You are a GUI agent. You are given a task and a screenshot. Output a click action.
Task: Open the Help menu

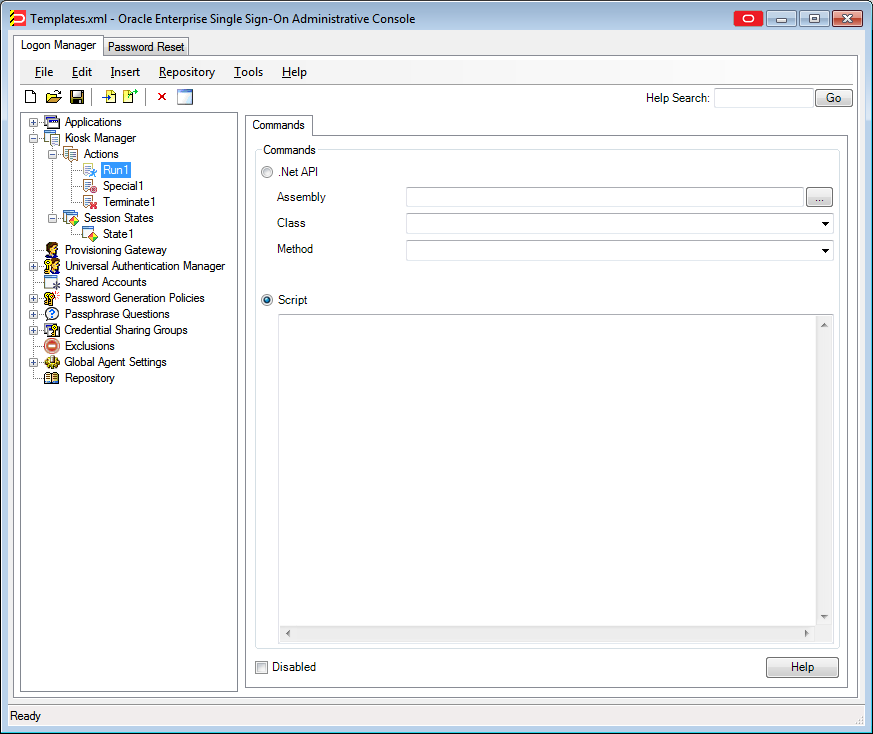click(x=294, y=72)
